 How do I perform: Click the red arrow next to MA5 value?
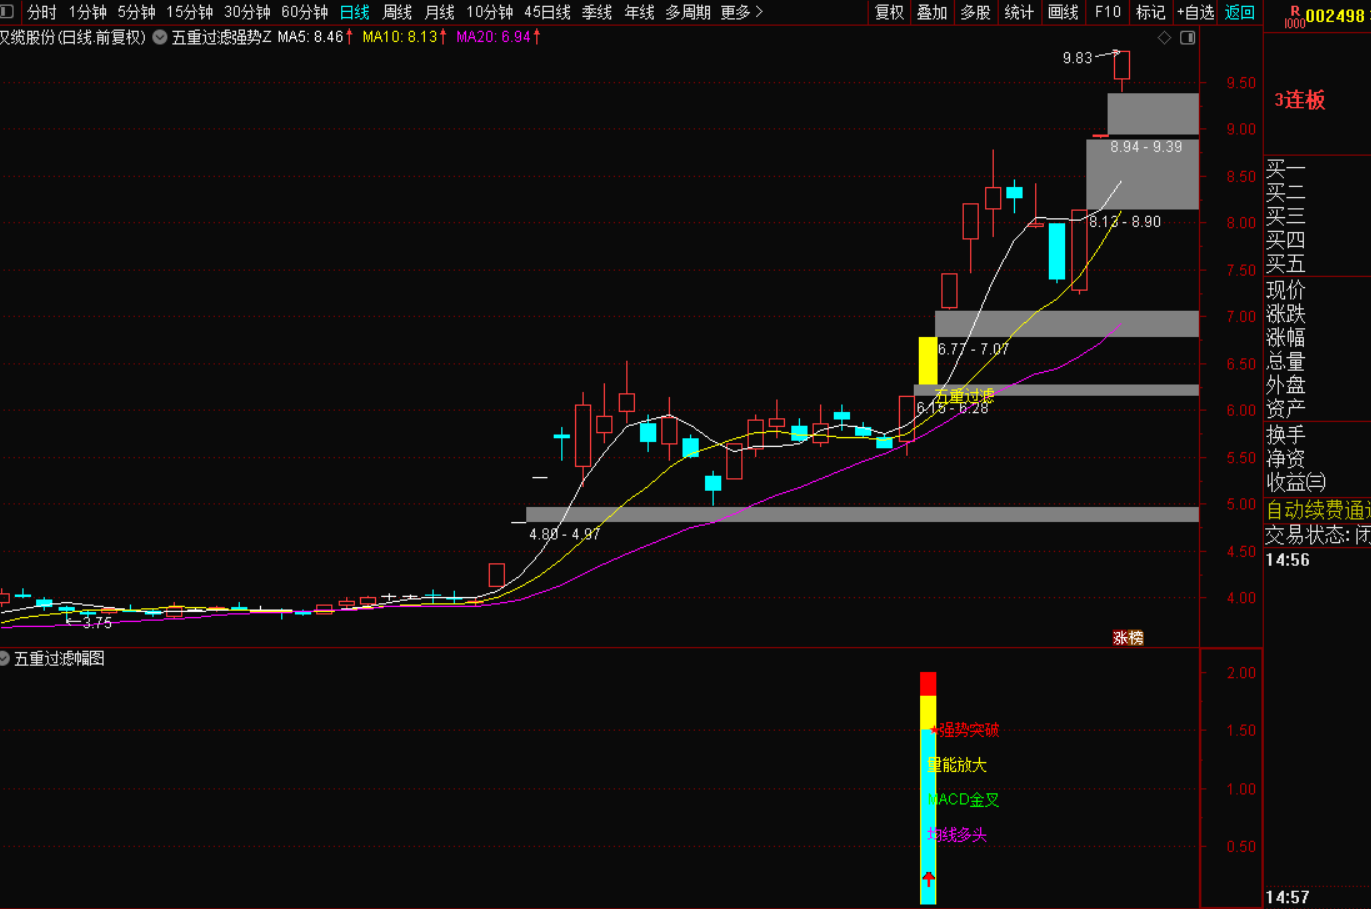tap(349, 37)
